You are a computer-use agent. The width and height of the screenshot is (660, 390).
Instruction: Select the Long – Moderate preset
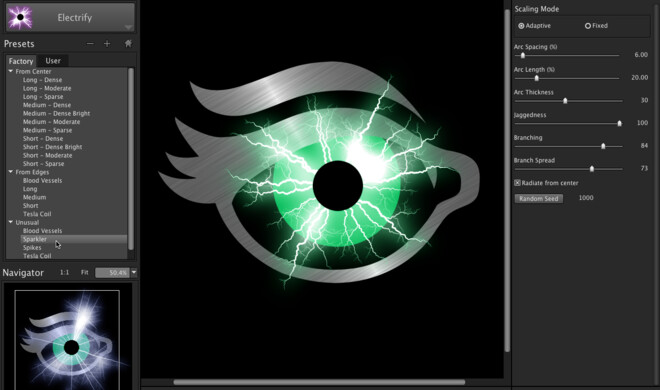(x=47, y=88)
